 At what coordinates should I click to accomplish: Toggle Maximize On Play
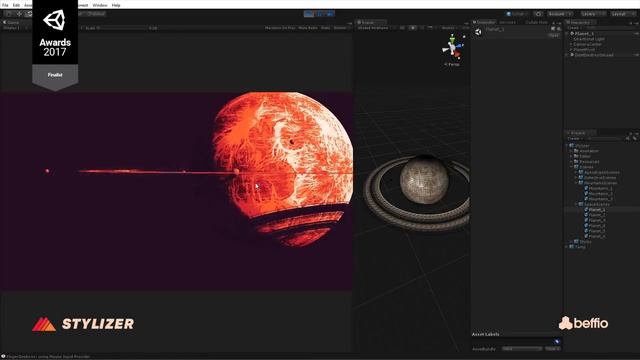coord(280,28)
